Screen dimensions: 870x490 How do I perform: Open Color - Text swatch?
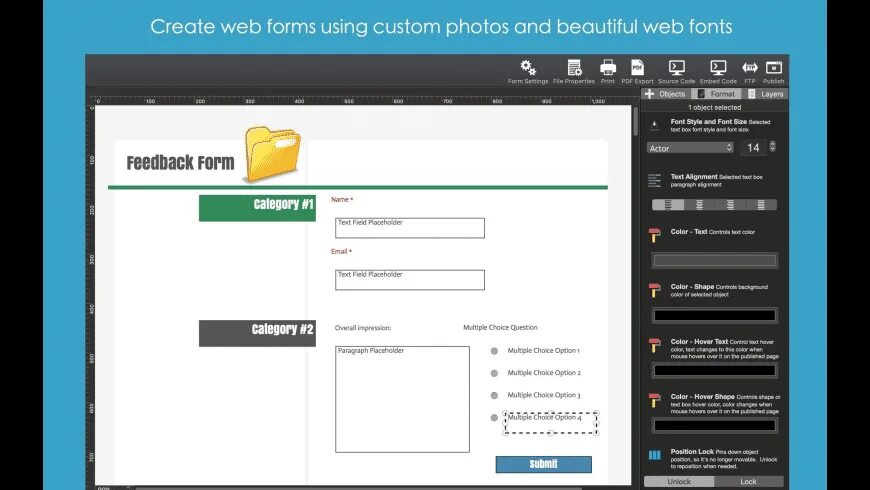point(715,260)
